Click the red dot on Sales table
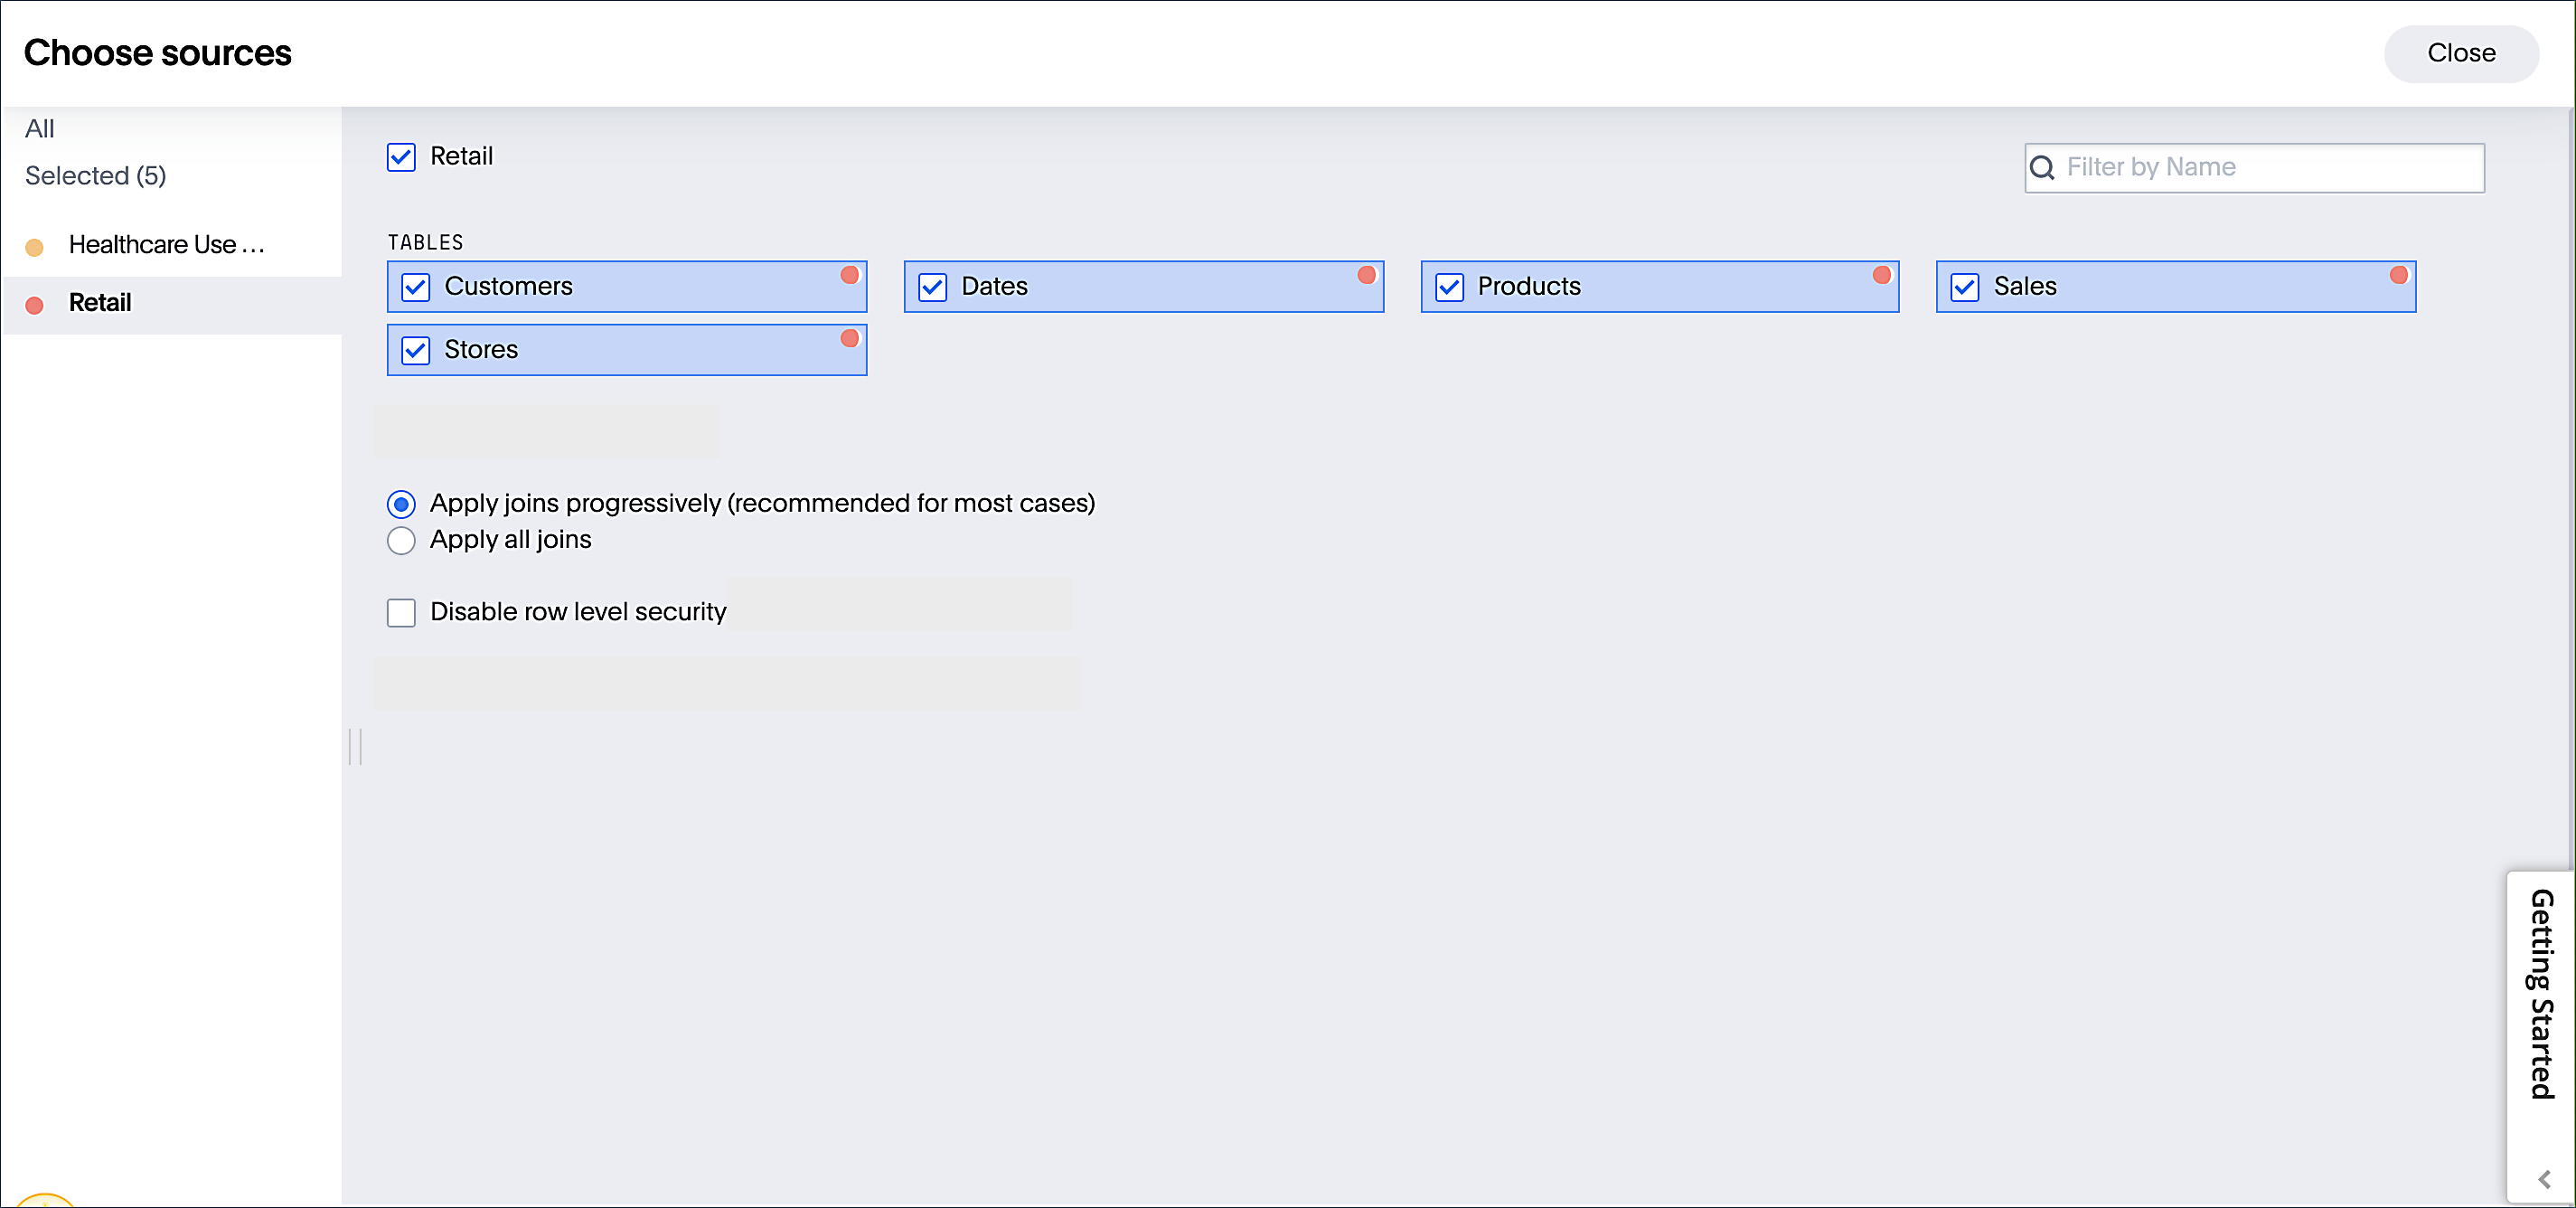Viewport: 2576px width, 1208px height. coord(2398,275)
